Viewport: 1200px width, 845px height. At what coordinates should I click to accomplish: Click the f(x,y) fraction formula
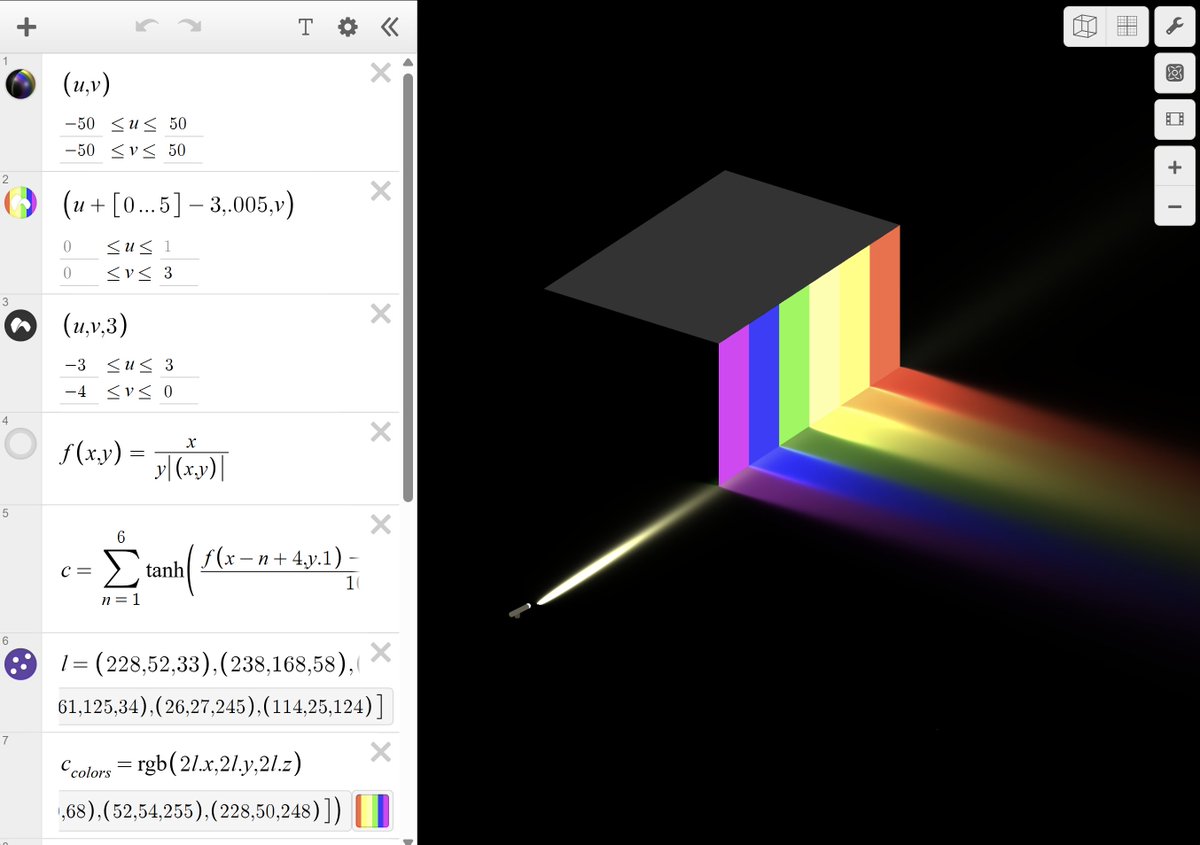(x=145, y=453)
